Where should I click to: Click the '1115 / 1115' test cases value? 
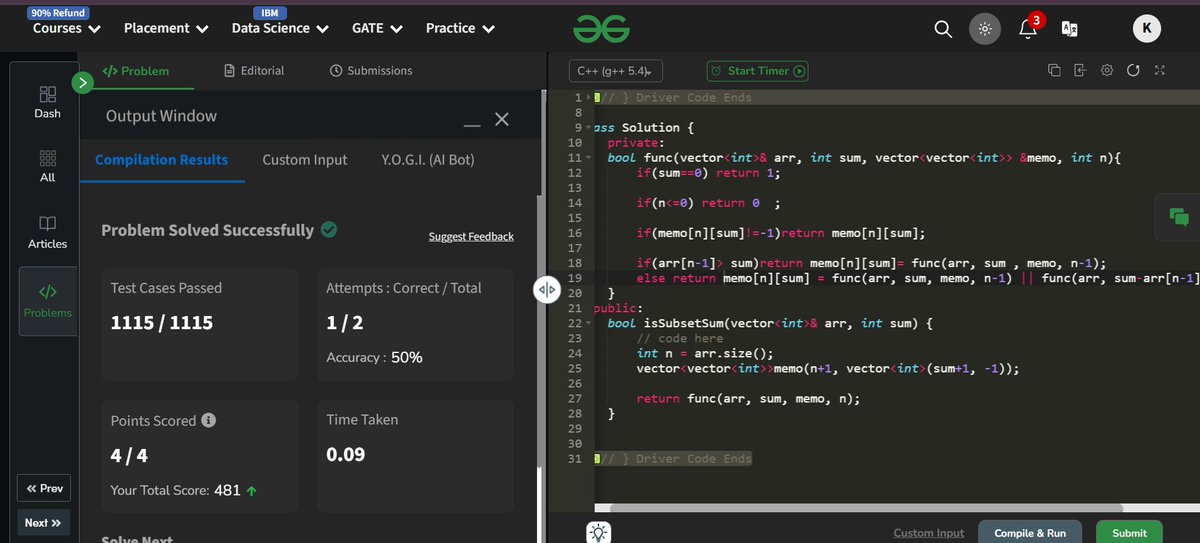(x=162, y=323)
